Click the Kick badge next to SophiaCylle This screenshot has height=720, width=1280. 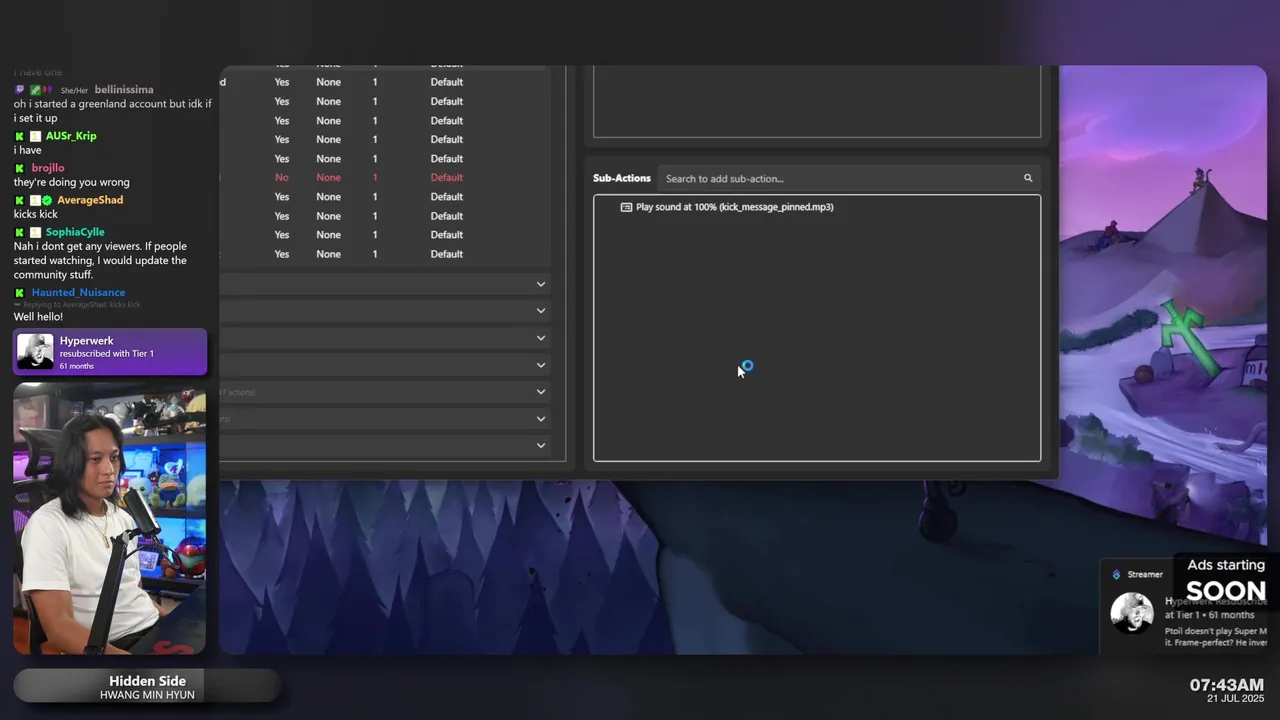pyautogui.click(x=19, y=232)
